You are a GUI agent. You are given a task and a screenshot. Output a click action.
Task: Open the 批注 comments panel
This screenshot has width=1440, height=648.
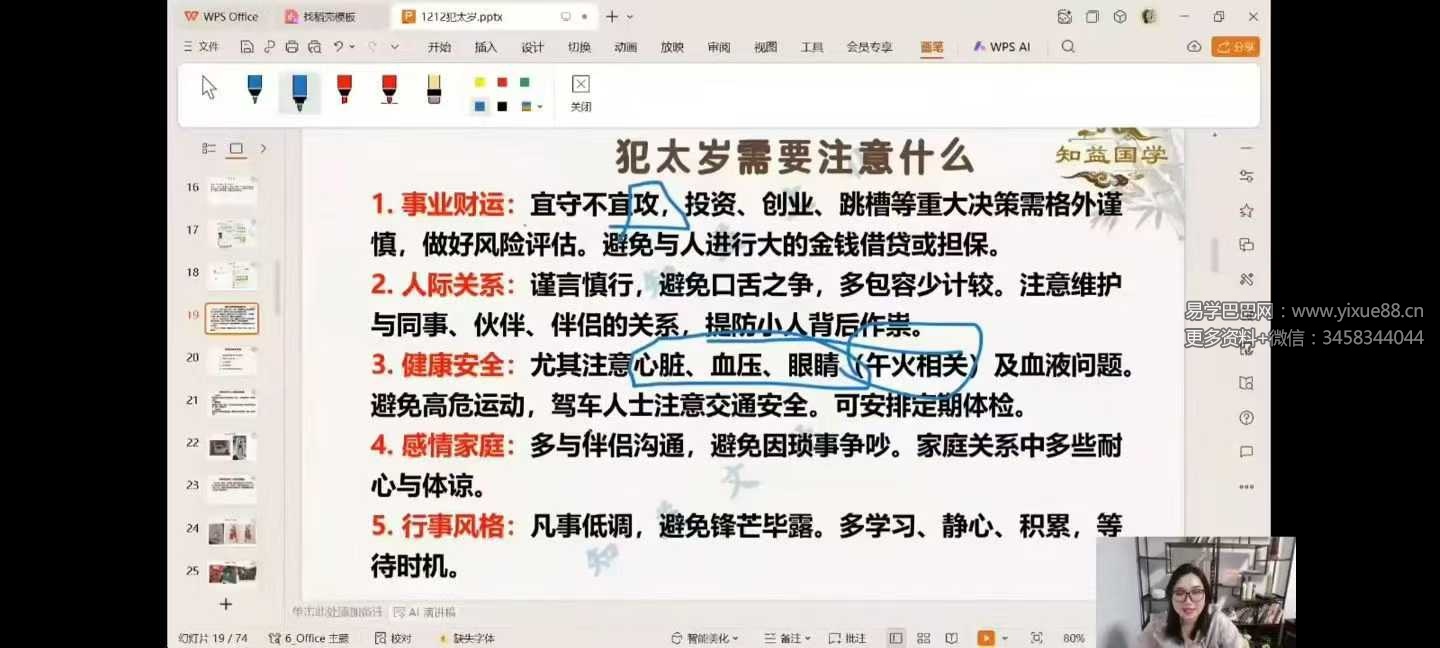click(848, 637)
